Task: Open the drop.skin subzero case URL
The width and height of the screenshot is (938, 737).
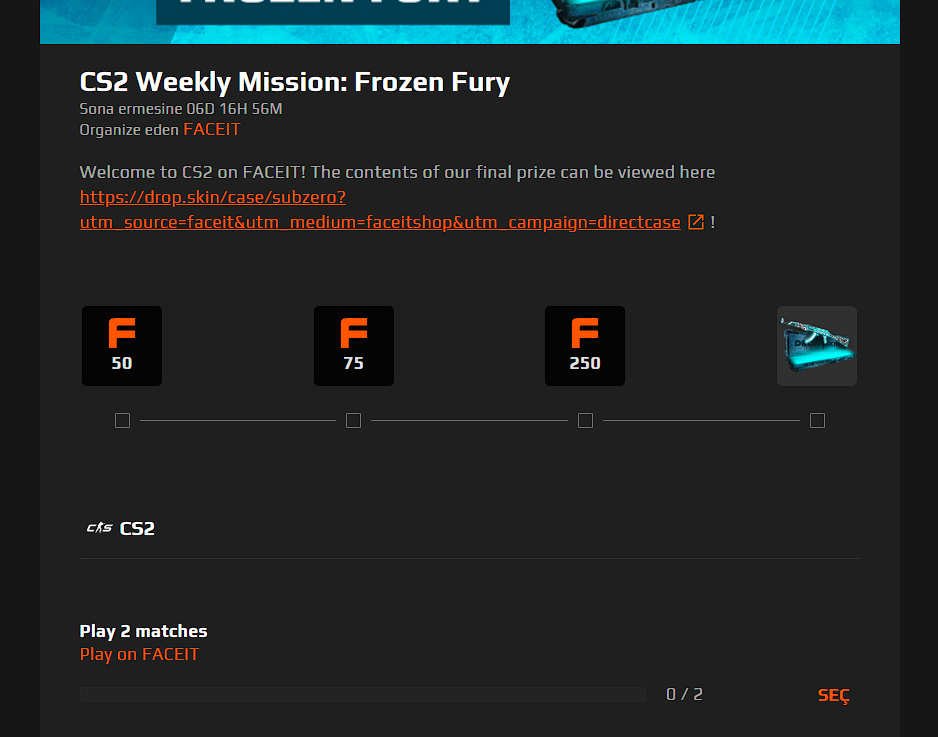Action: pyautogui.click(x=380, y=209)
